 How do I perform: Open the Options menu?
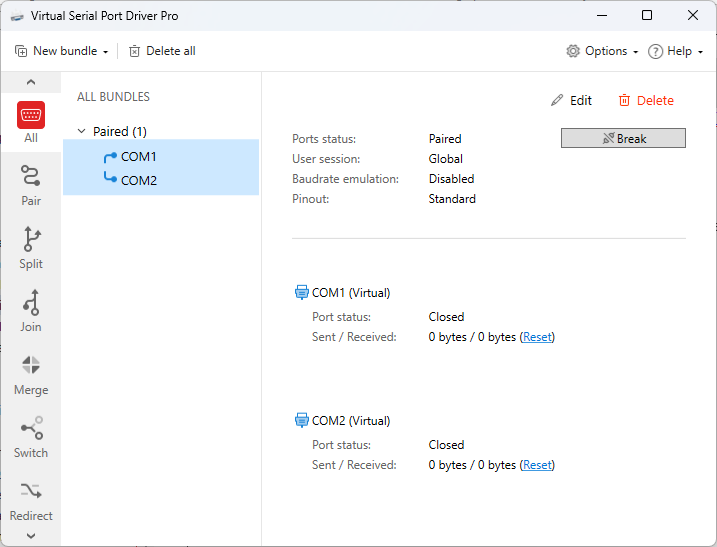point(602,51)
